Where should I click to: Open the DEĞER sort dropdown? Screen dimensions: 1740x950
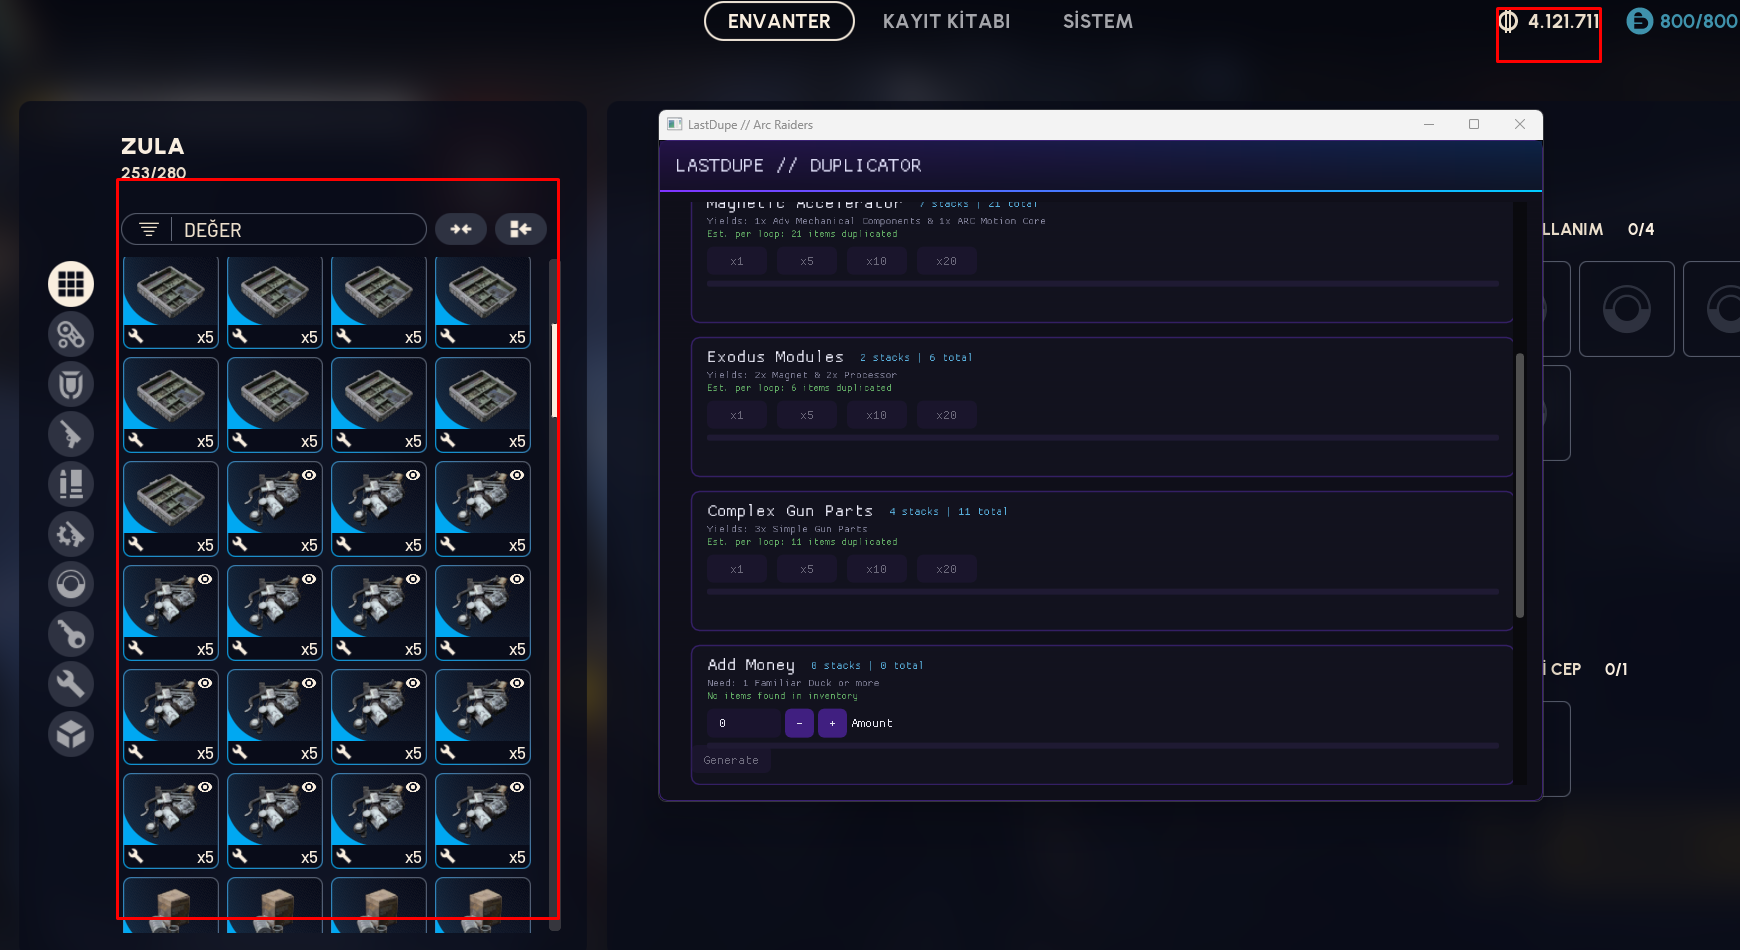[274, 229]
